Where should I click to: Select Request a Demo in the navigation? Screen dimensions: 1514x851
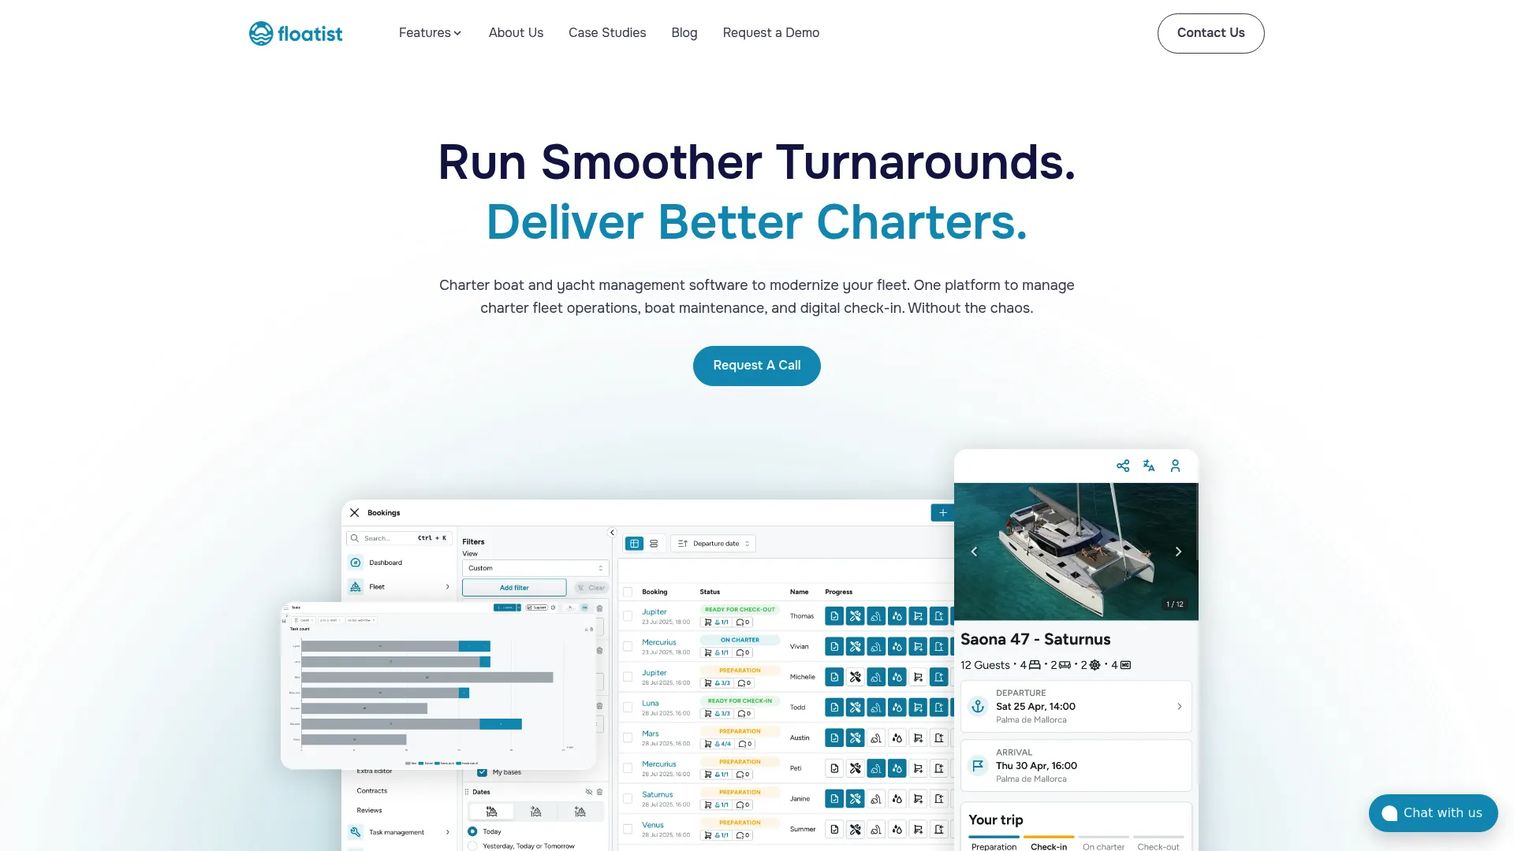tap(771, 33)
